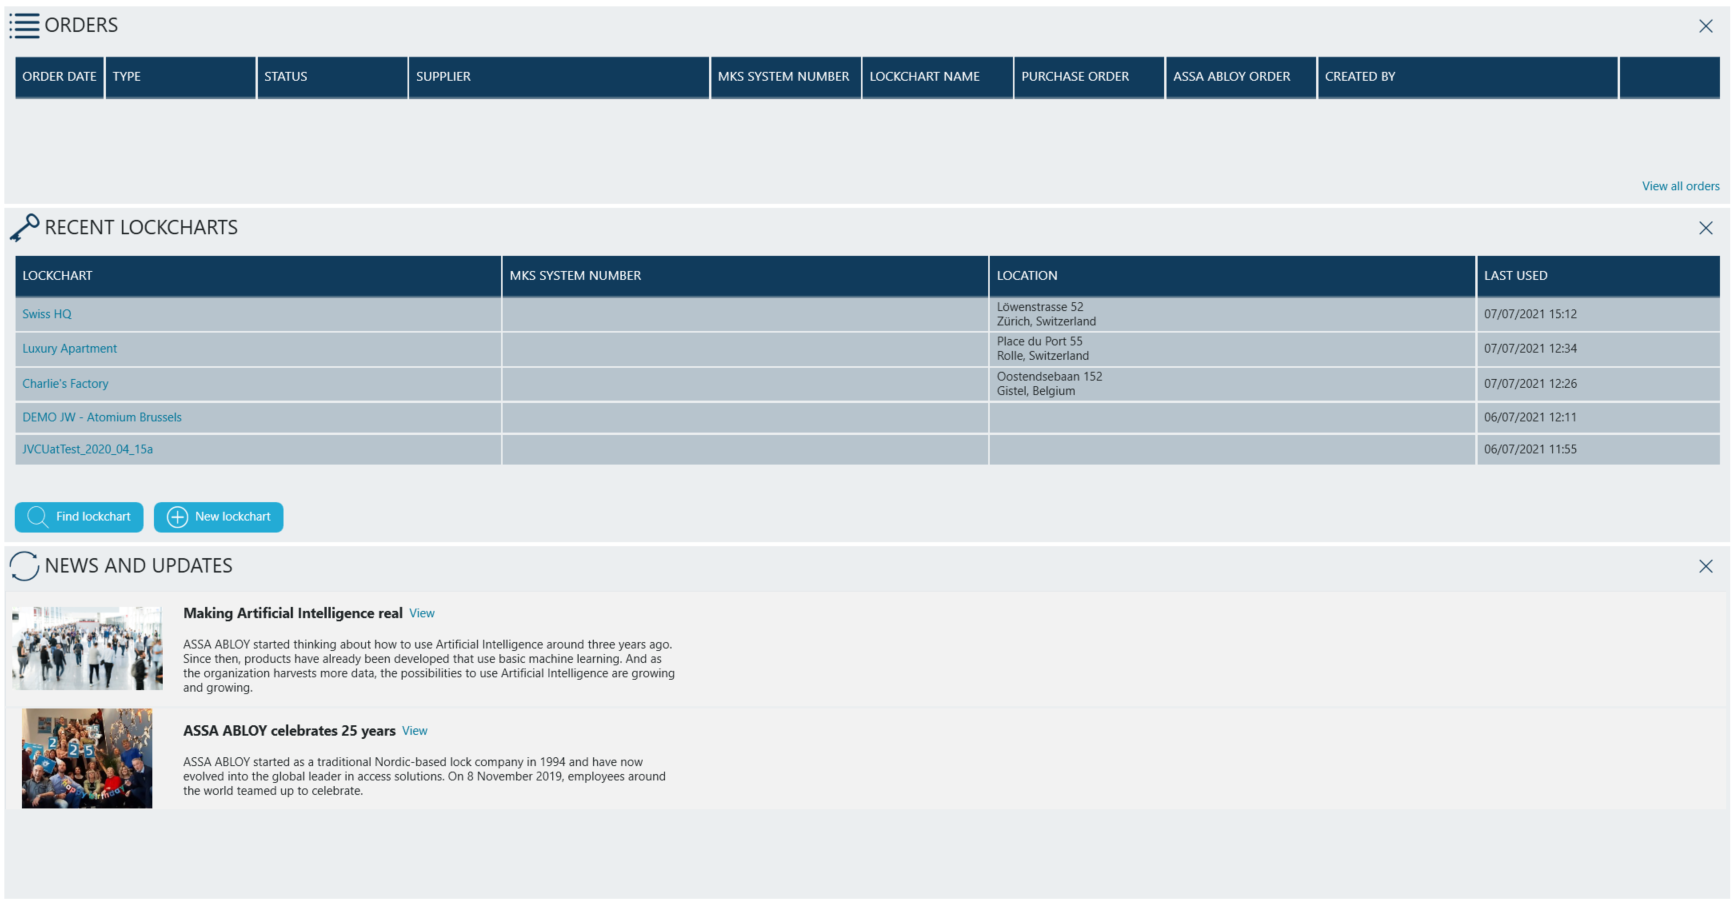Click the Find lockchart button
The image size is (1732, 902).
point(79,517)
